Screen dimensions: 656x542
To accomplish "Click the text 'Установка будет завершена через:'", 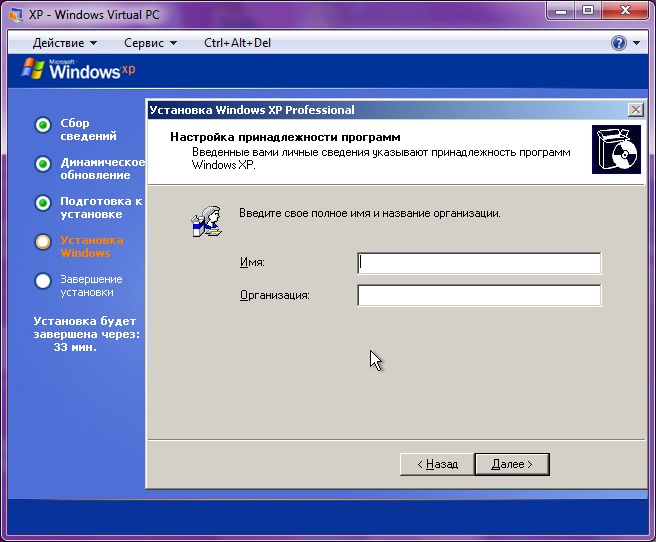I will pyautogui.click(x=87, y=327).
